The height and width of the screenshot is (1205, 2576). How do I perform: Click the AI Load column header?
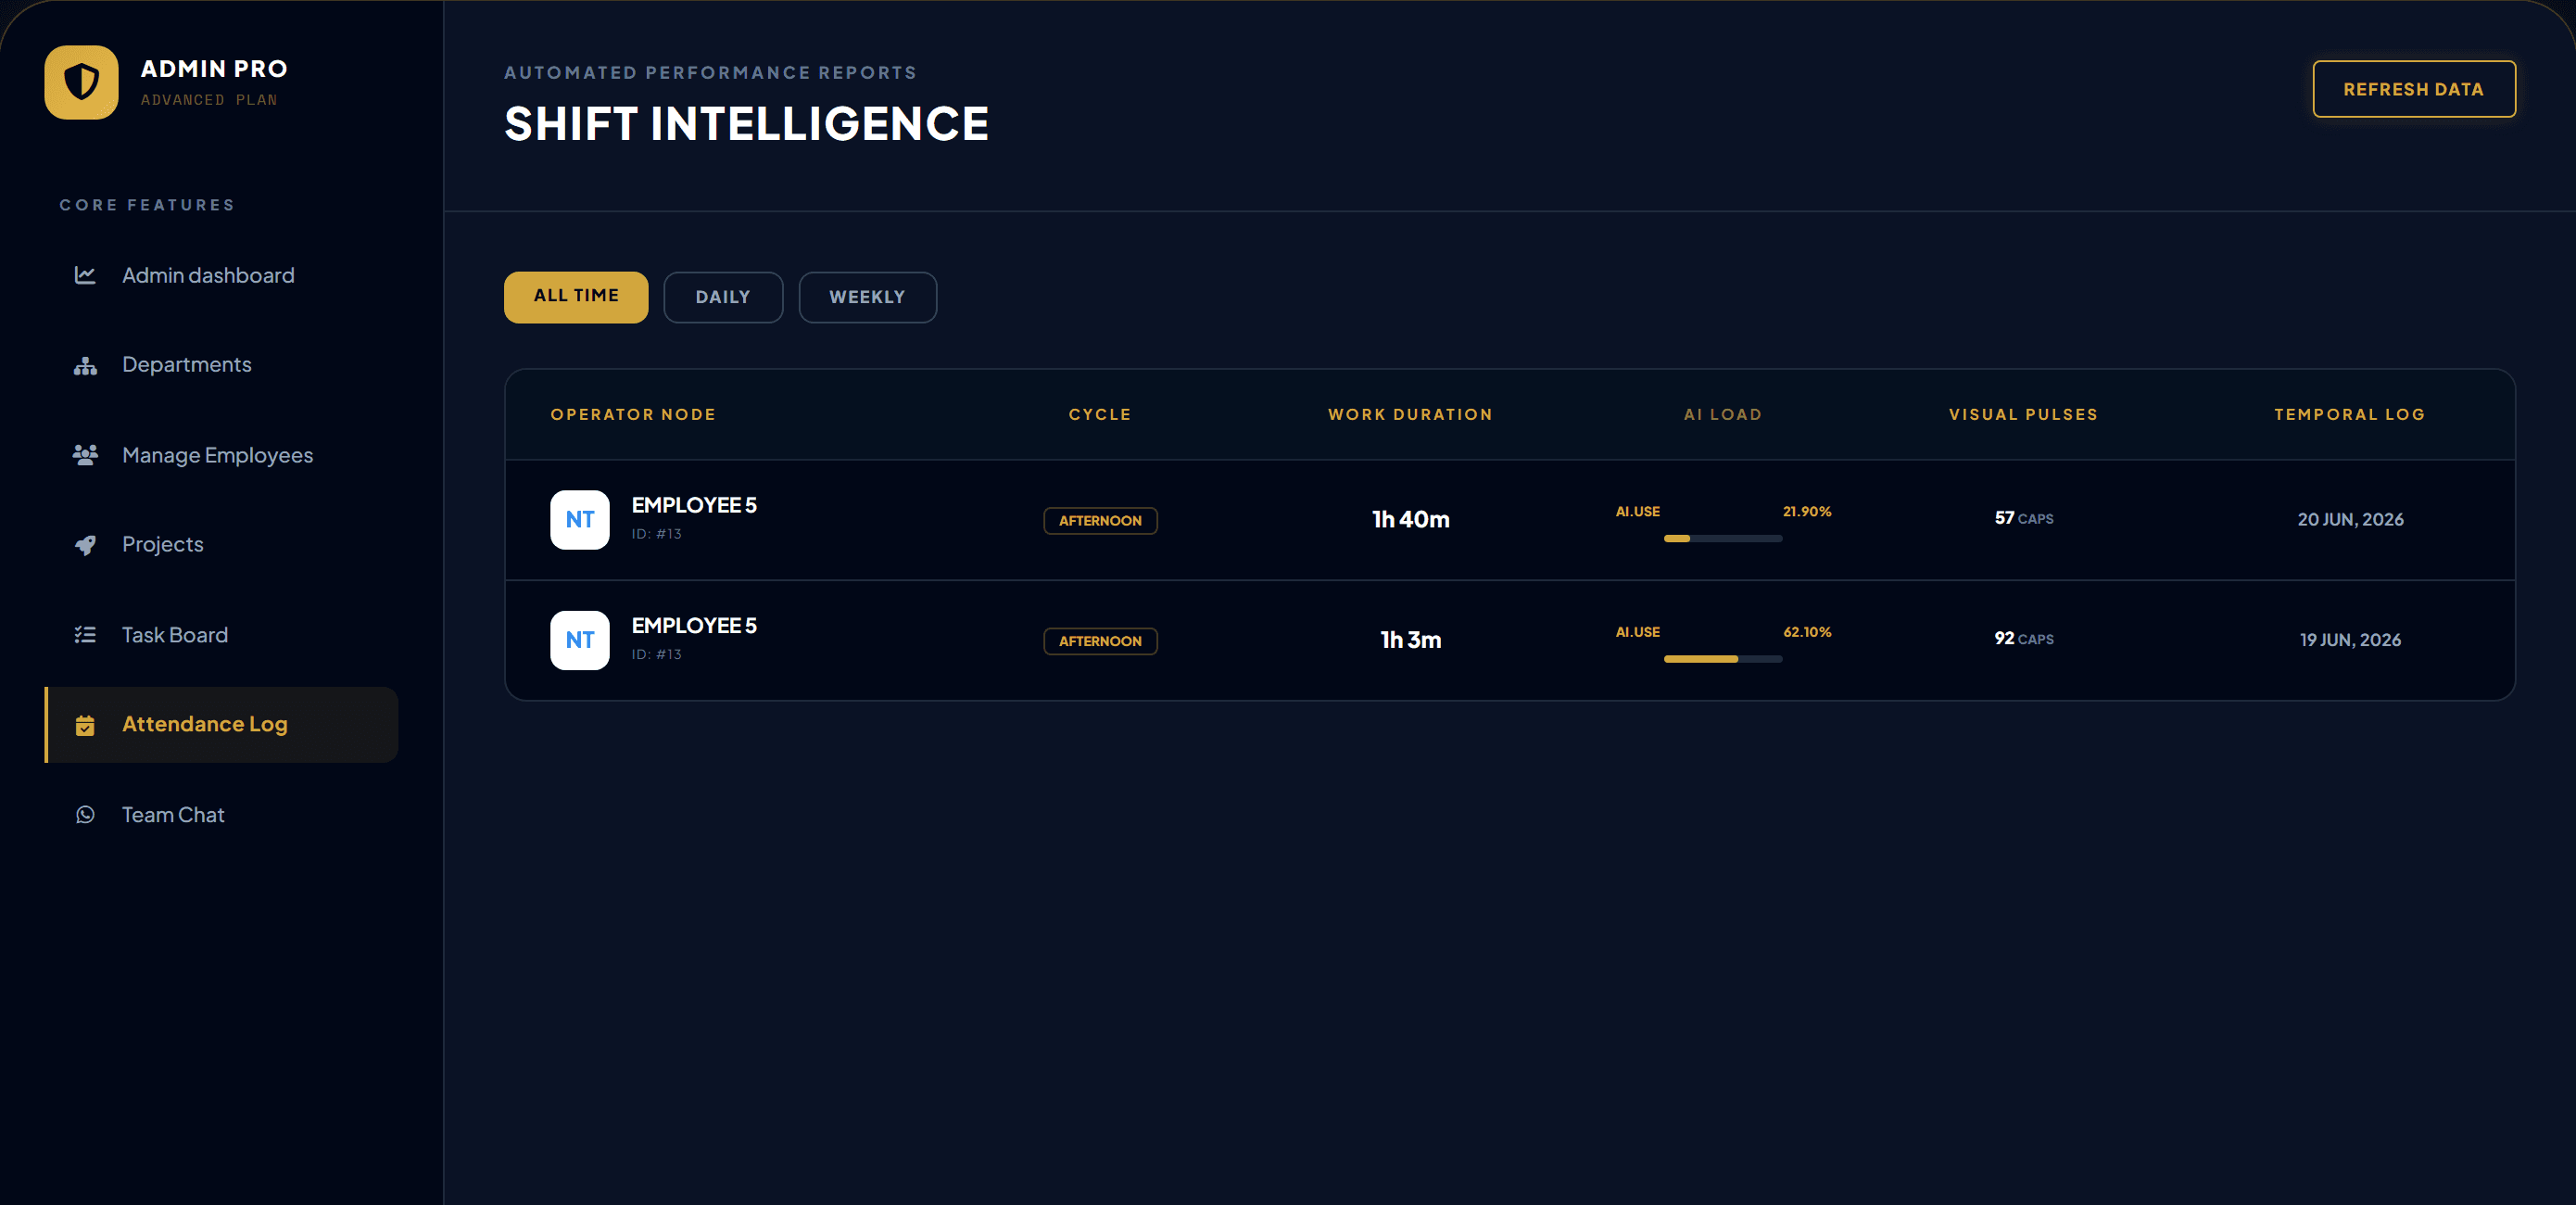1723,415
